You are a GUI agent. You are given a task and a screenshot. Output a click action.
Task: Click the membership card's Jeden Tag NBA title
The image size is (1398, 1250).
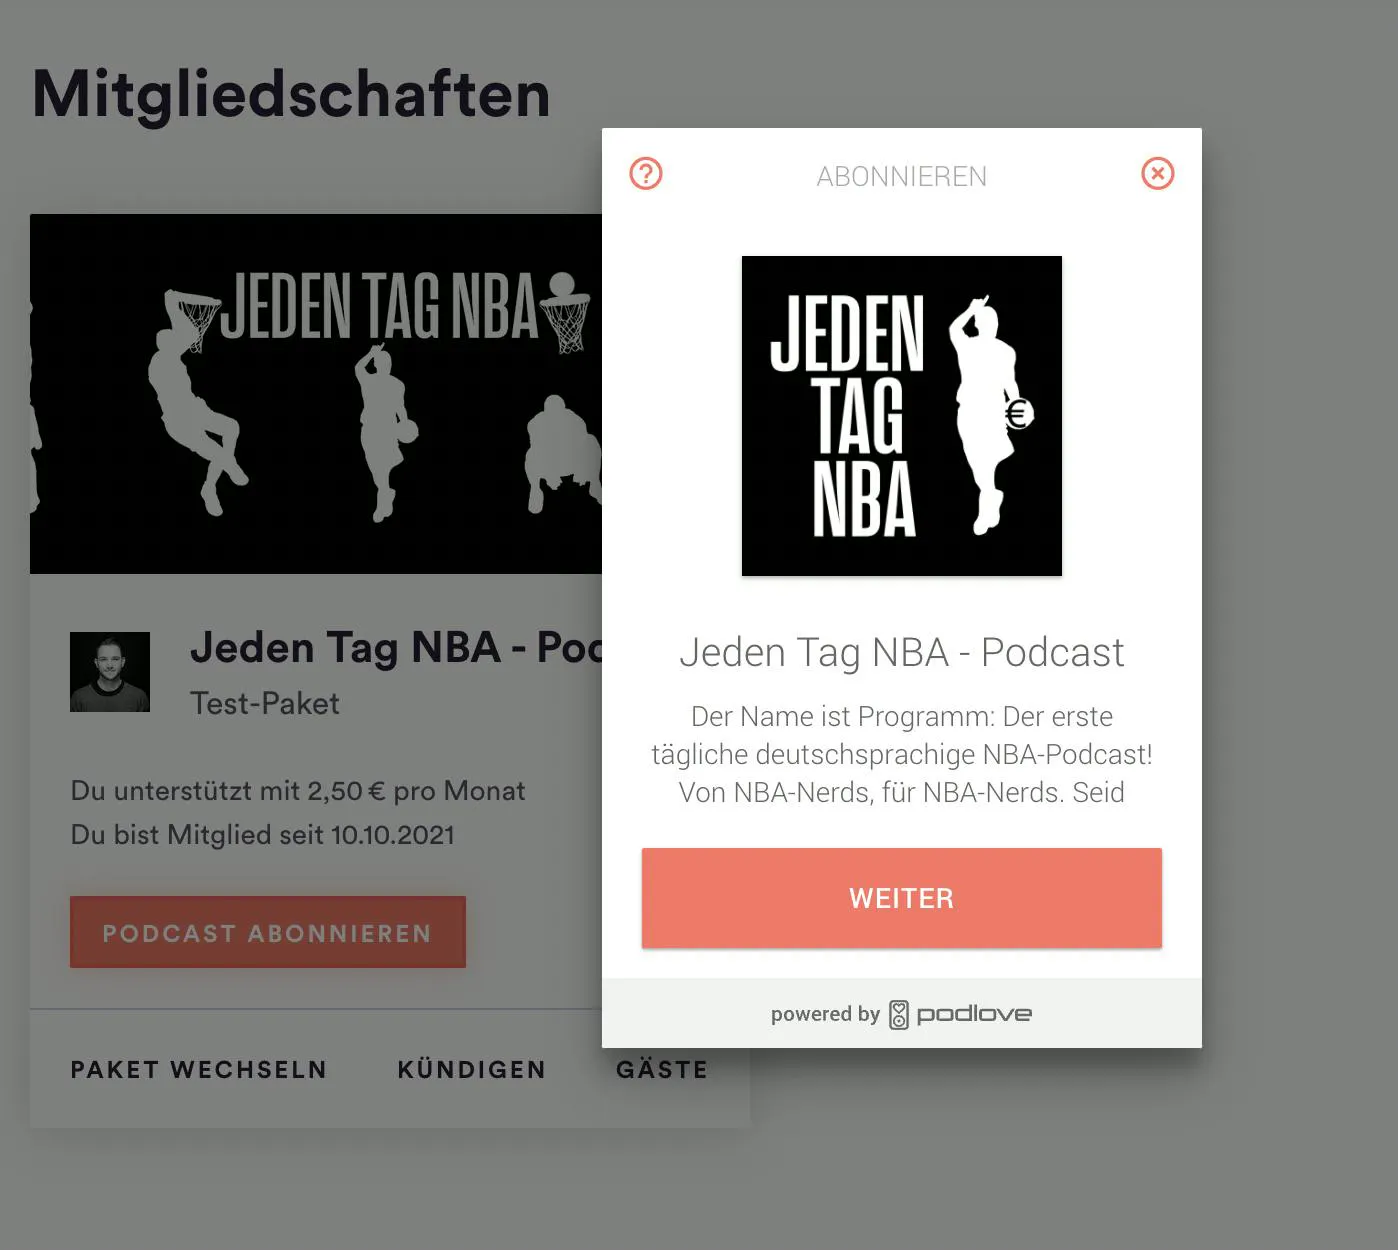pyautogui.click(x=396, y=648)
